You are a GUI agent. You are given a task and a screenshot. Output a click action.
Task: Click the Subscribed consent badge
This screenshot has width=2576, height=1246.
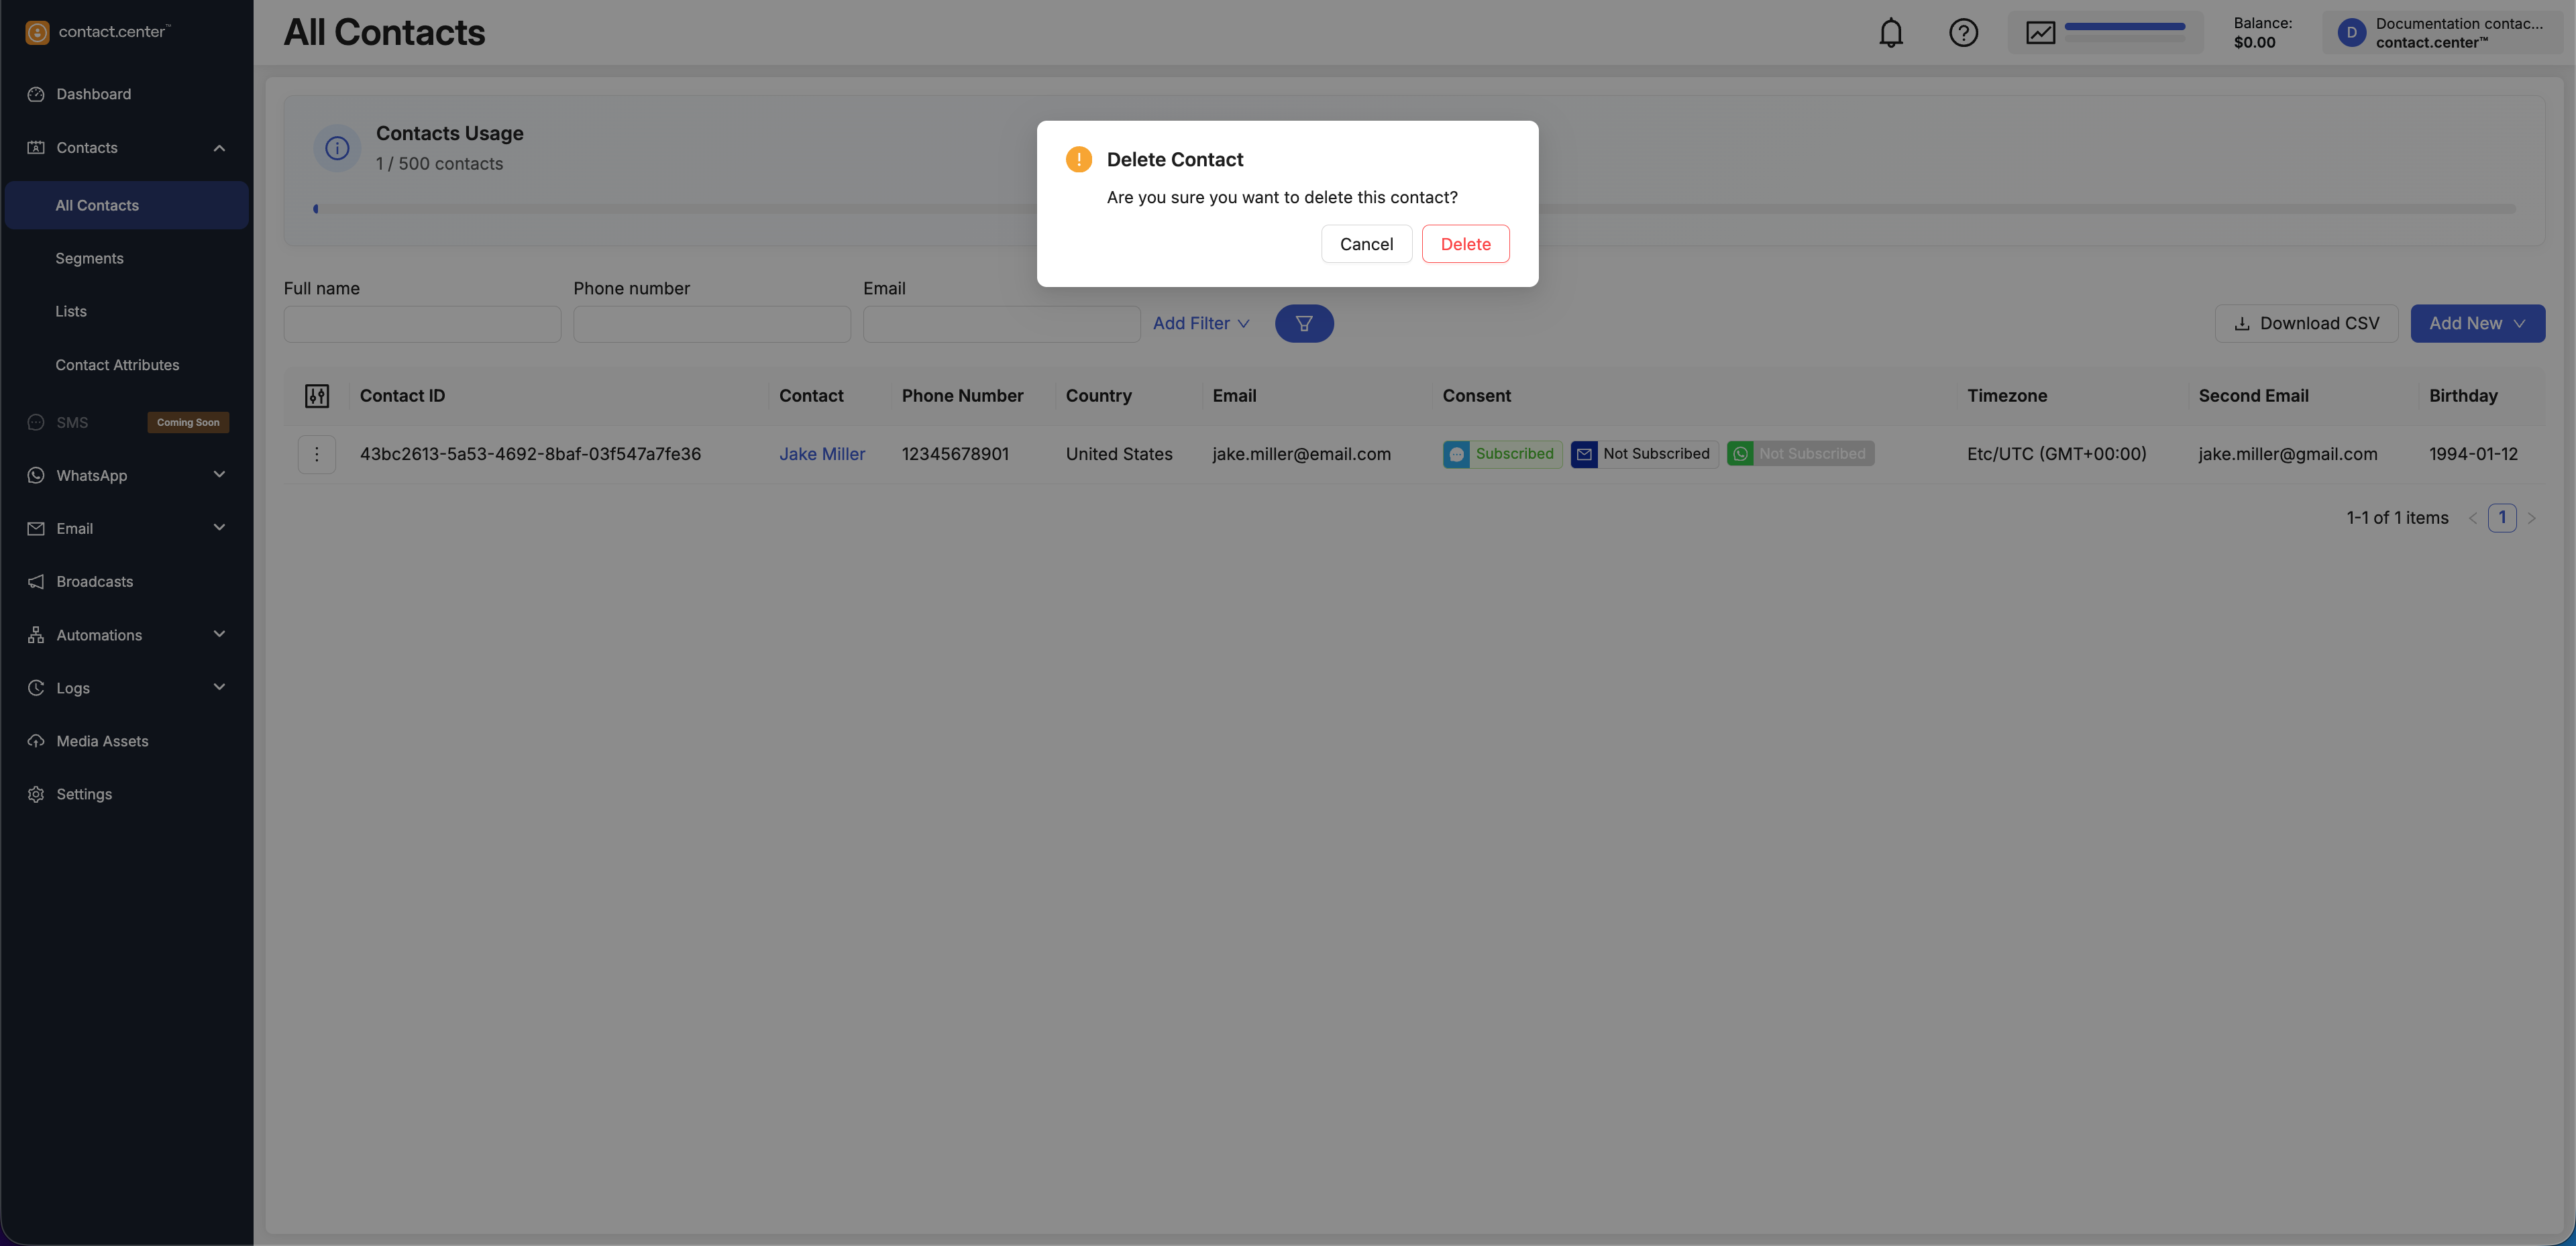click(x=1502, y=454)
